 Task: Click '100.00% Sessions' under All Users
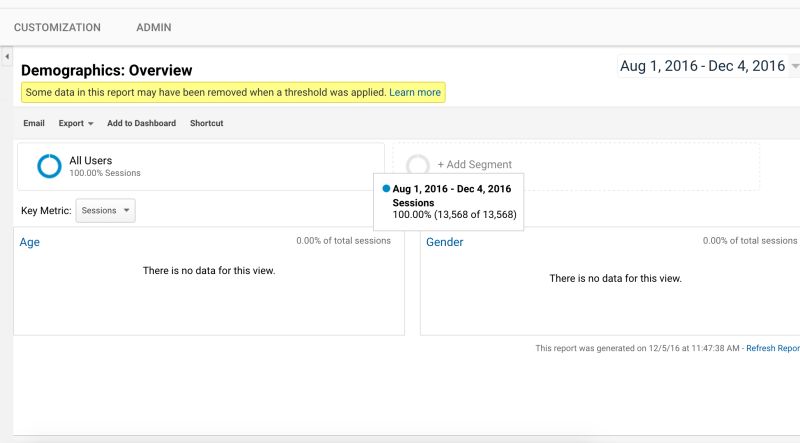point(105,173)
